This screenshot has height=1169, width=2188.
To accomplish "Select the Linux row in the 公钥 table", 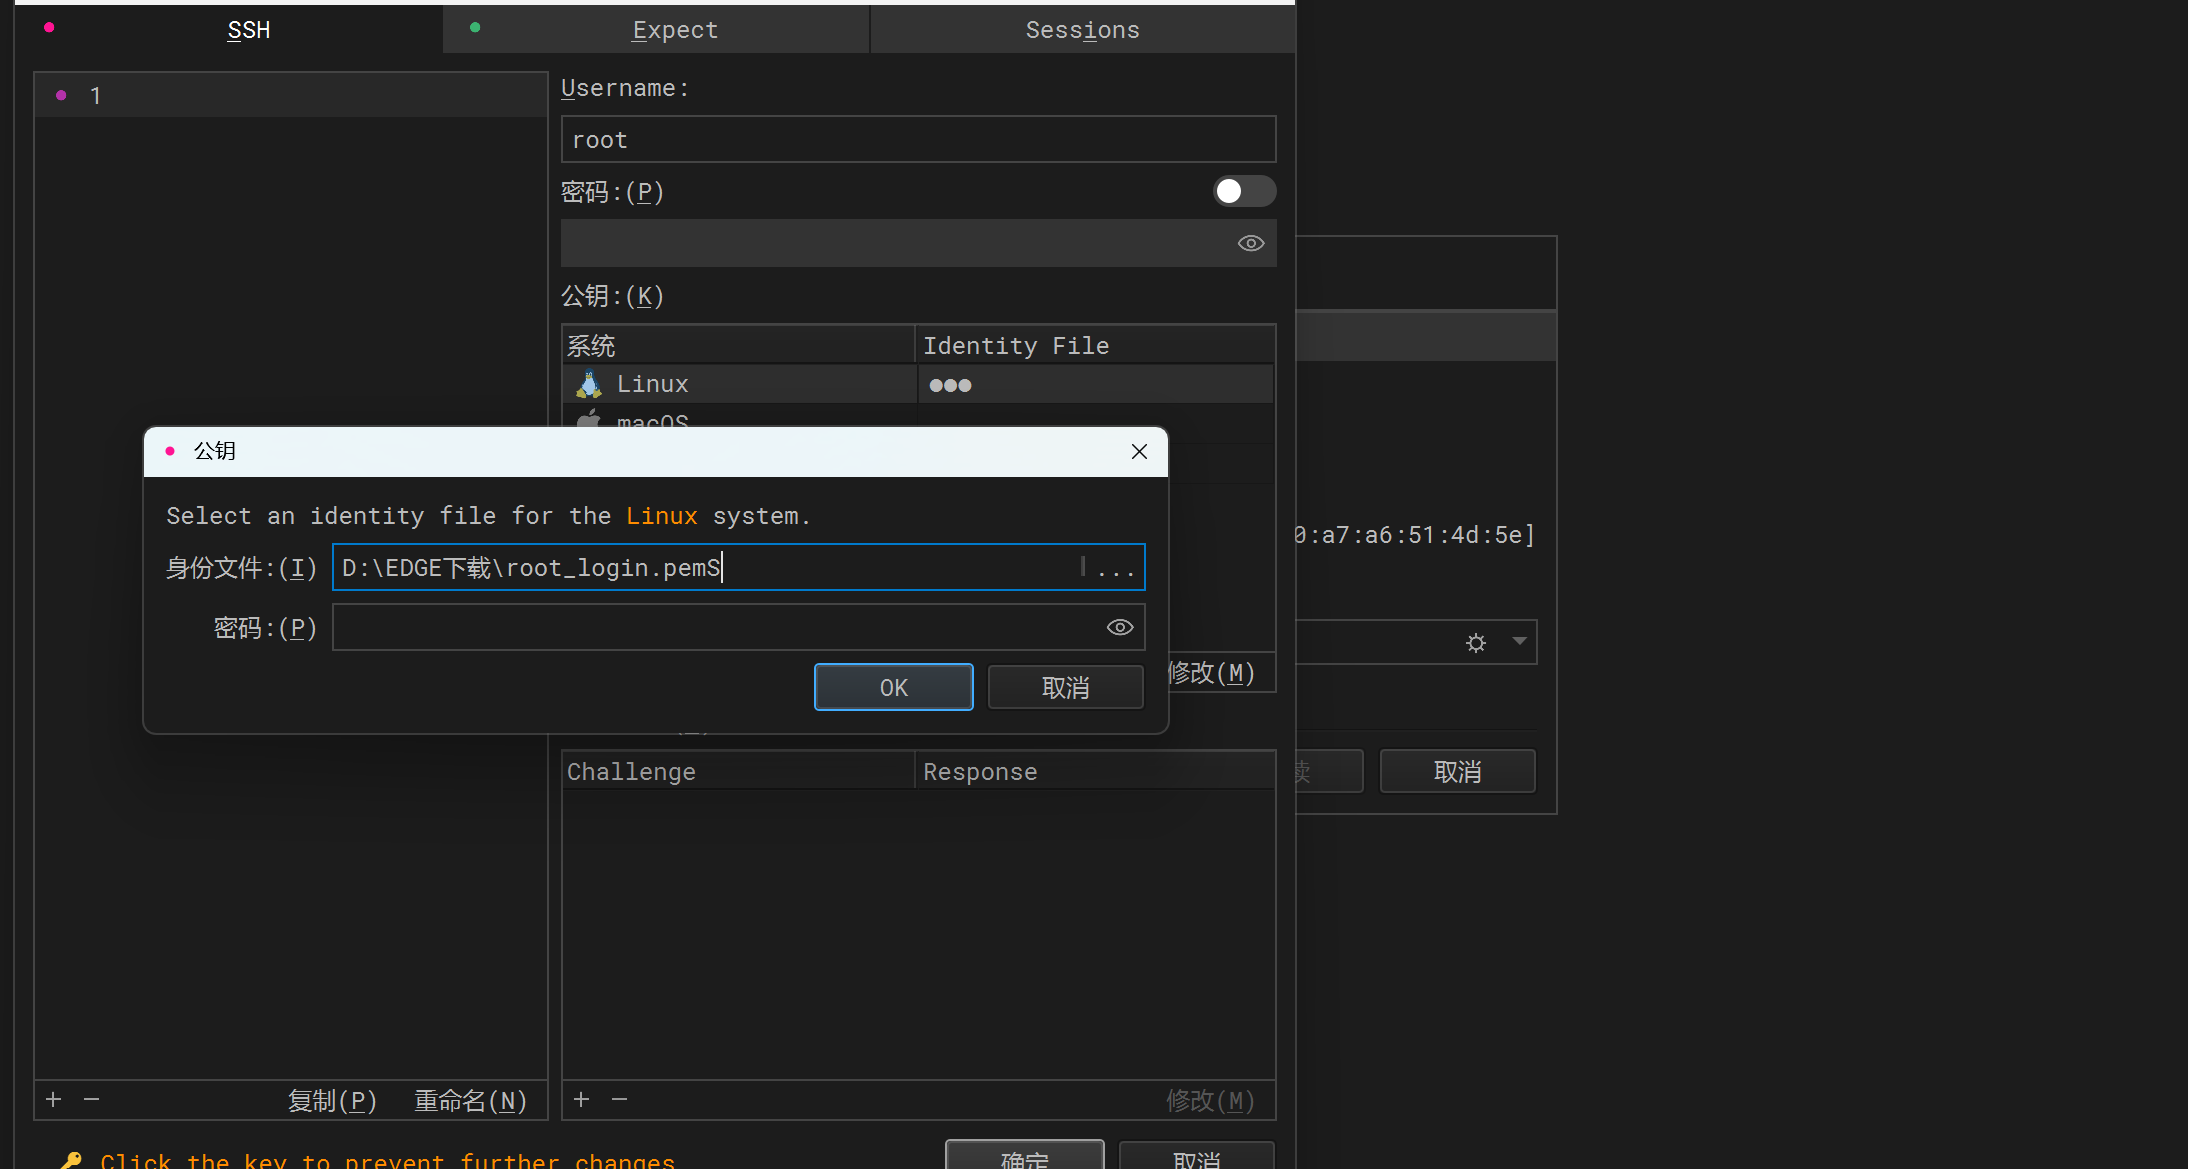I will click(x=918, y=385).
